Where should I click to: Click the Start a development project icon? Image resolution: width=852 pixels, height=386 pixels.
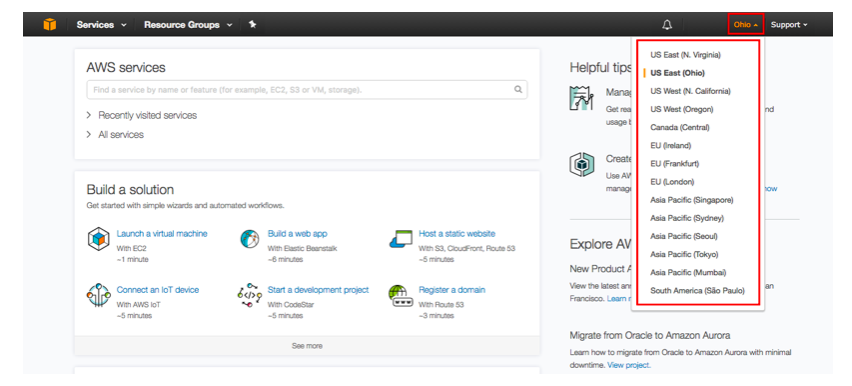(249, 295)
